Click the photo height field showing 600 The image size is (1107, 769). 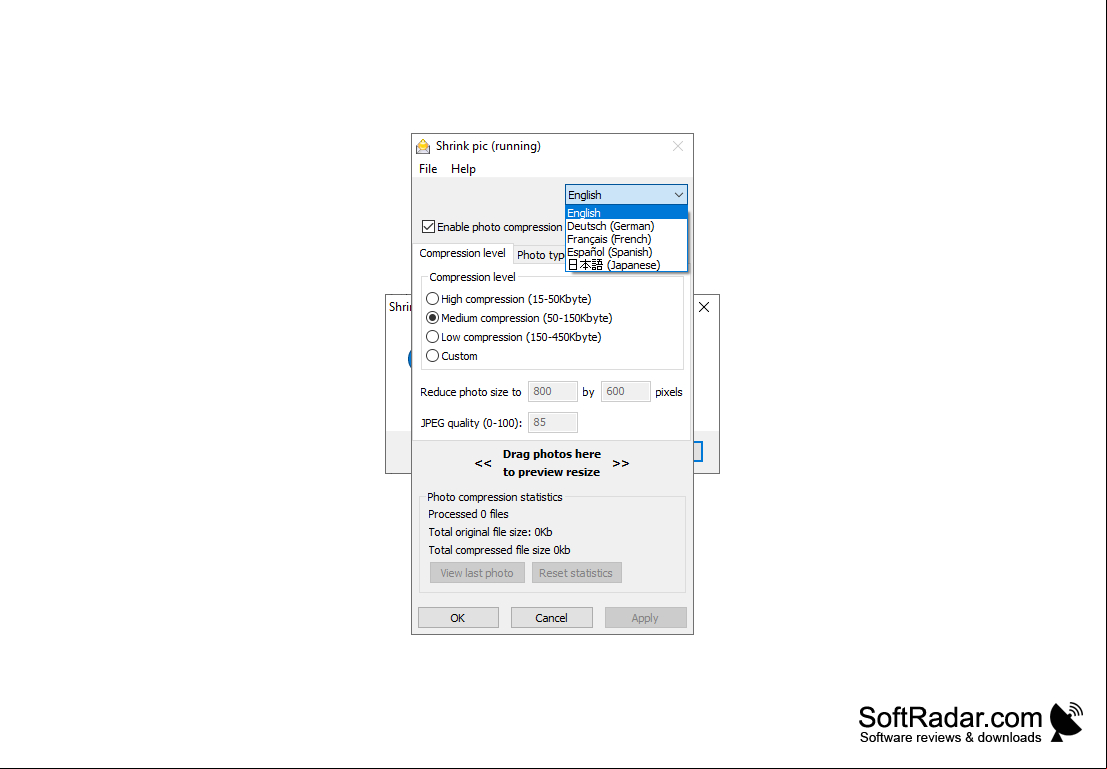click(x=626, y=391)
